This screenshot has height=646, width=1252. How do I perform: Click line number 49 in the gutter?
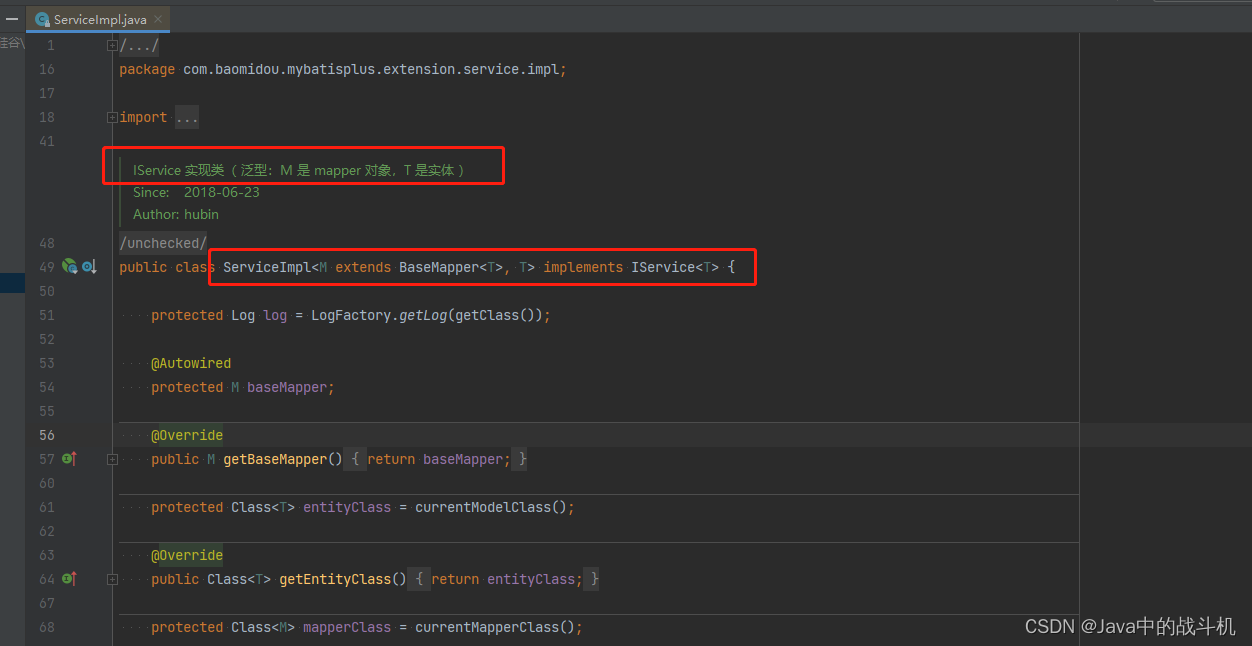(x=47, y=267)
